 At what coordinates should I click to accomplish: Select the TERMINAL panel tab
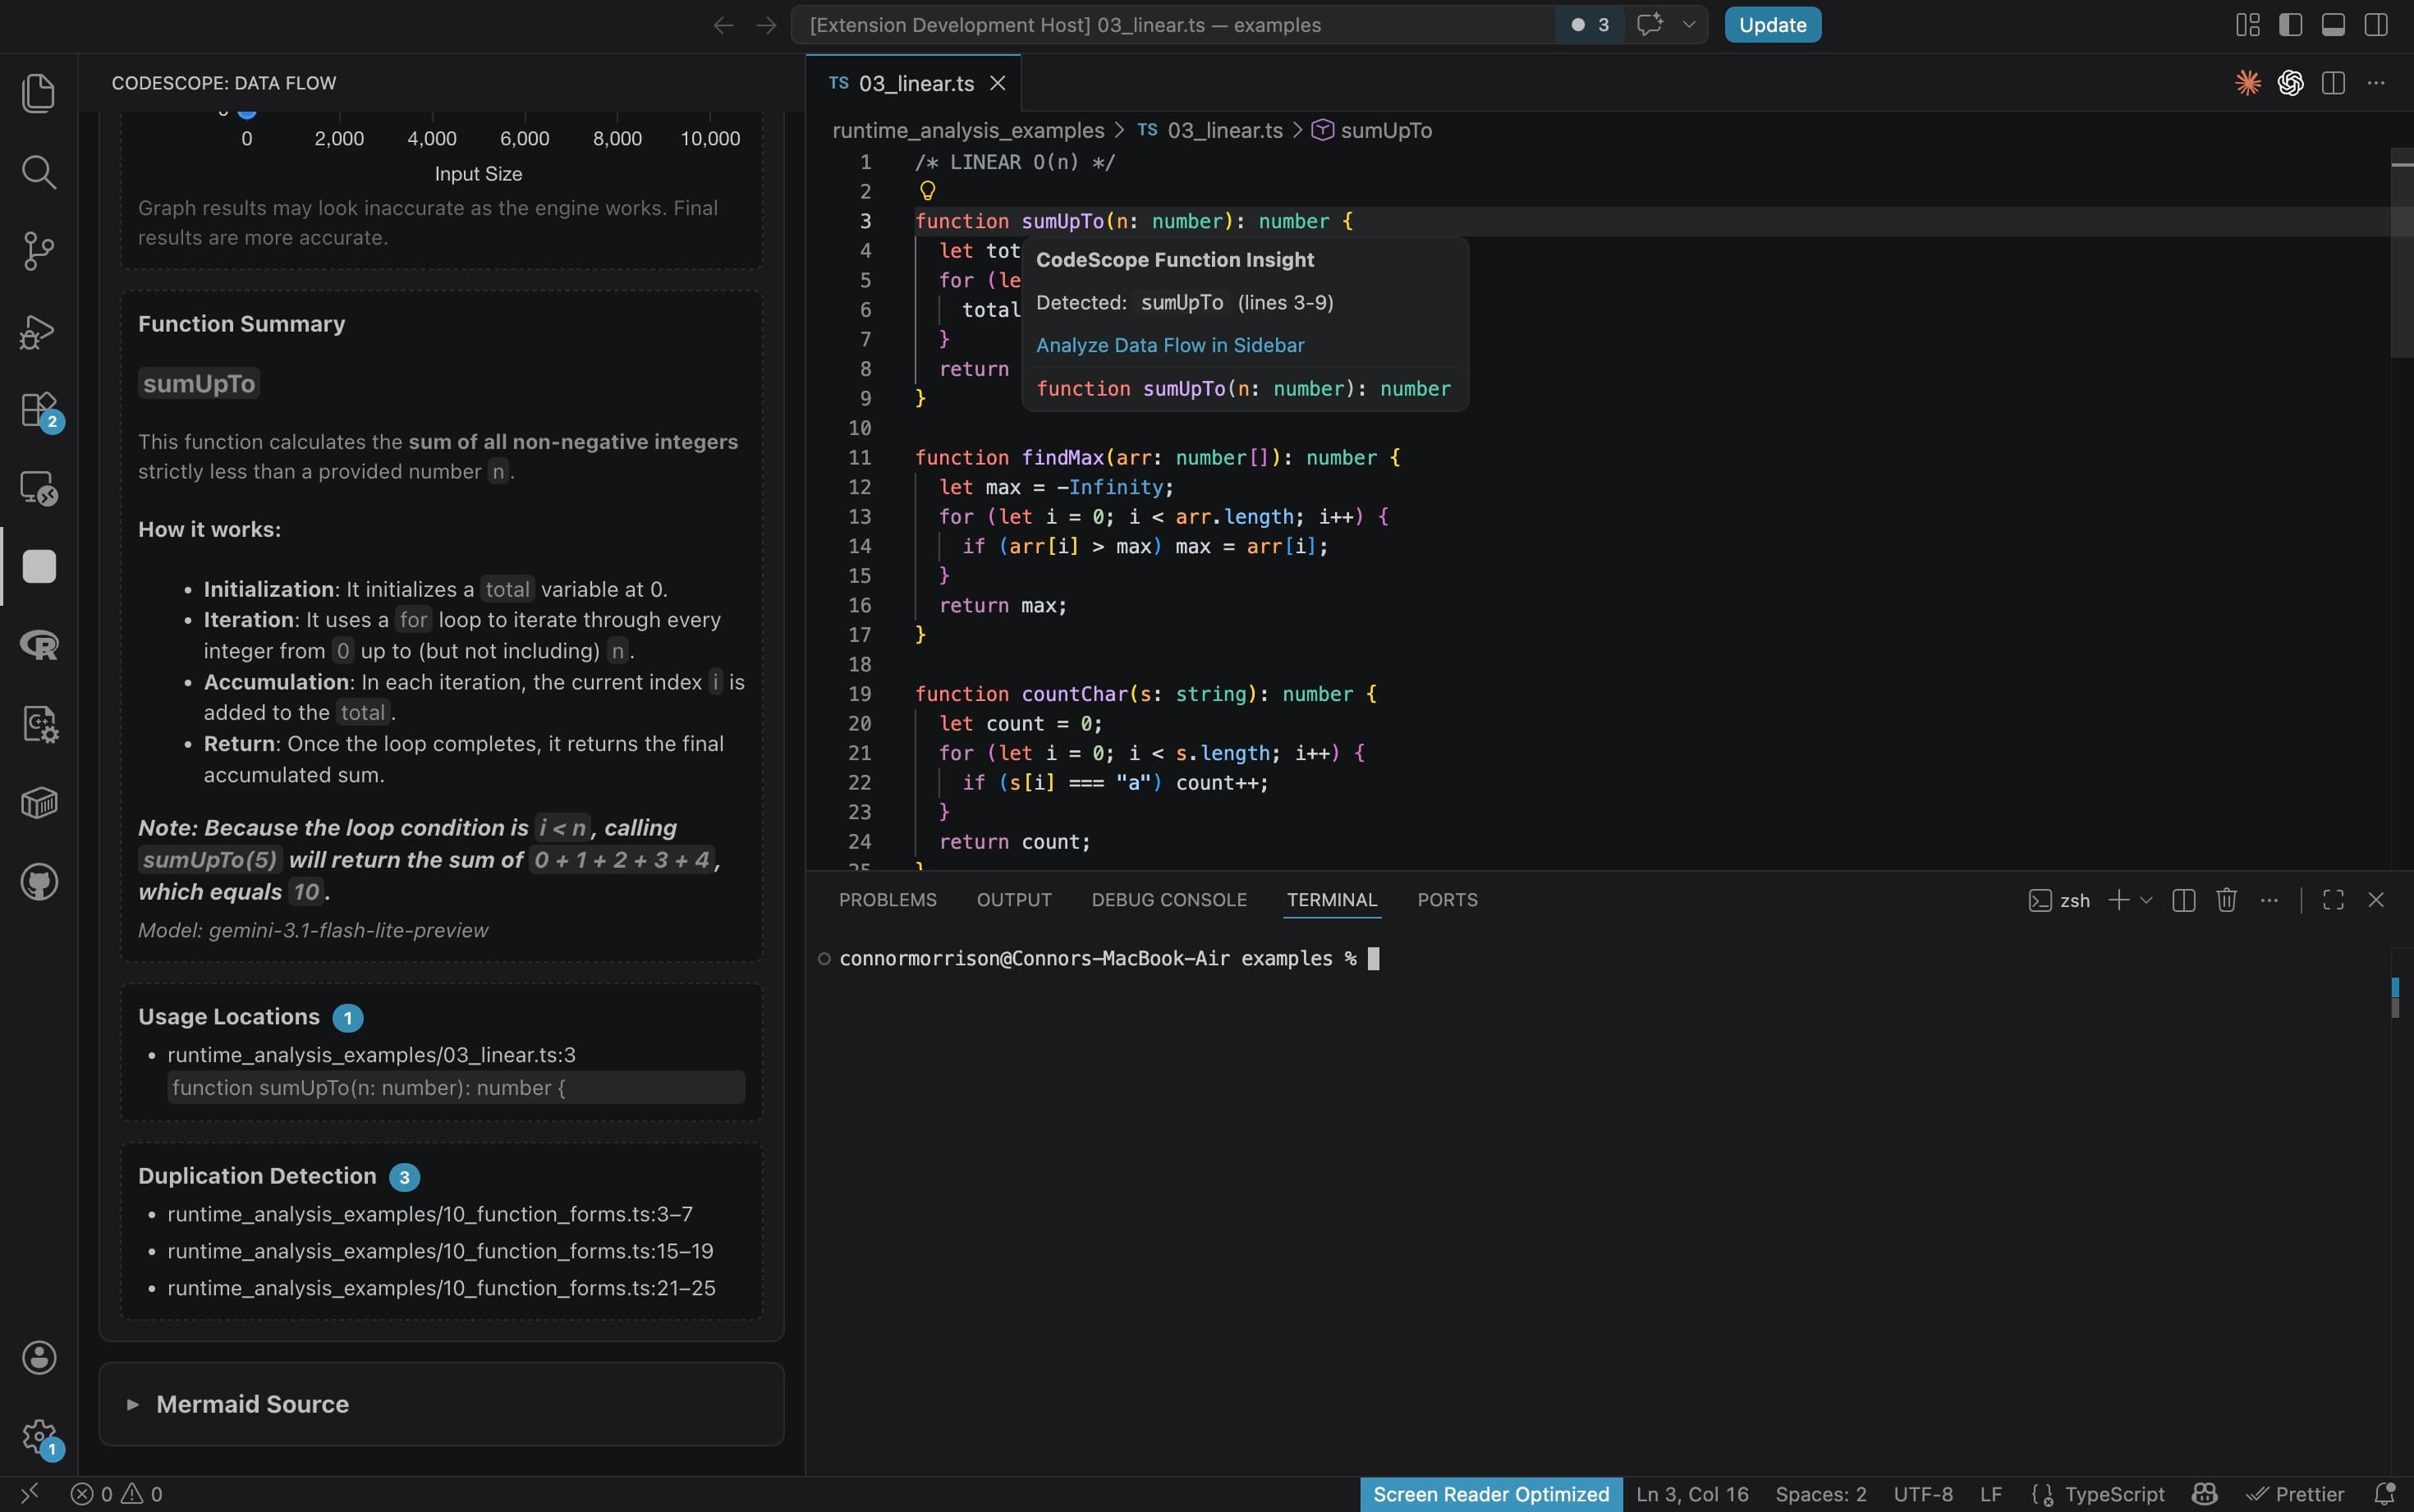1332,900
